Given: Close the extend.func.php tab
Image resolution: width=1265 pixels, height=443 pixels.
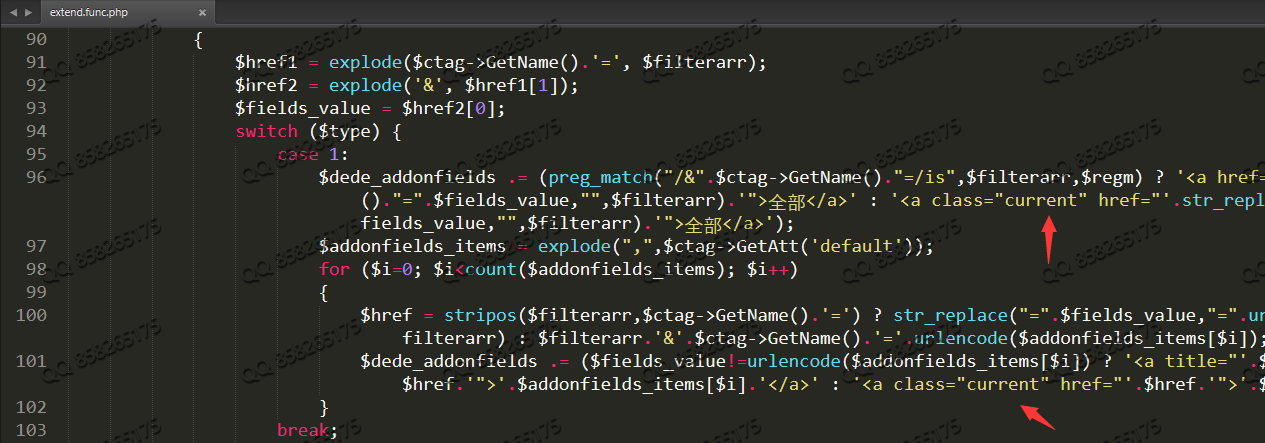Looking at the screenshot, I should click(x=202, y=13).
